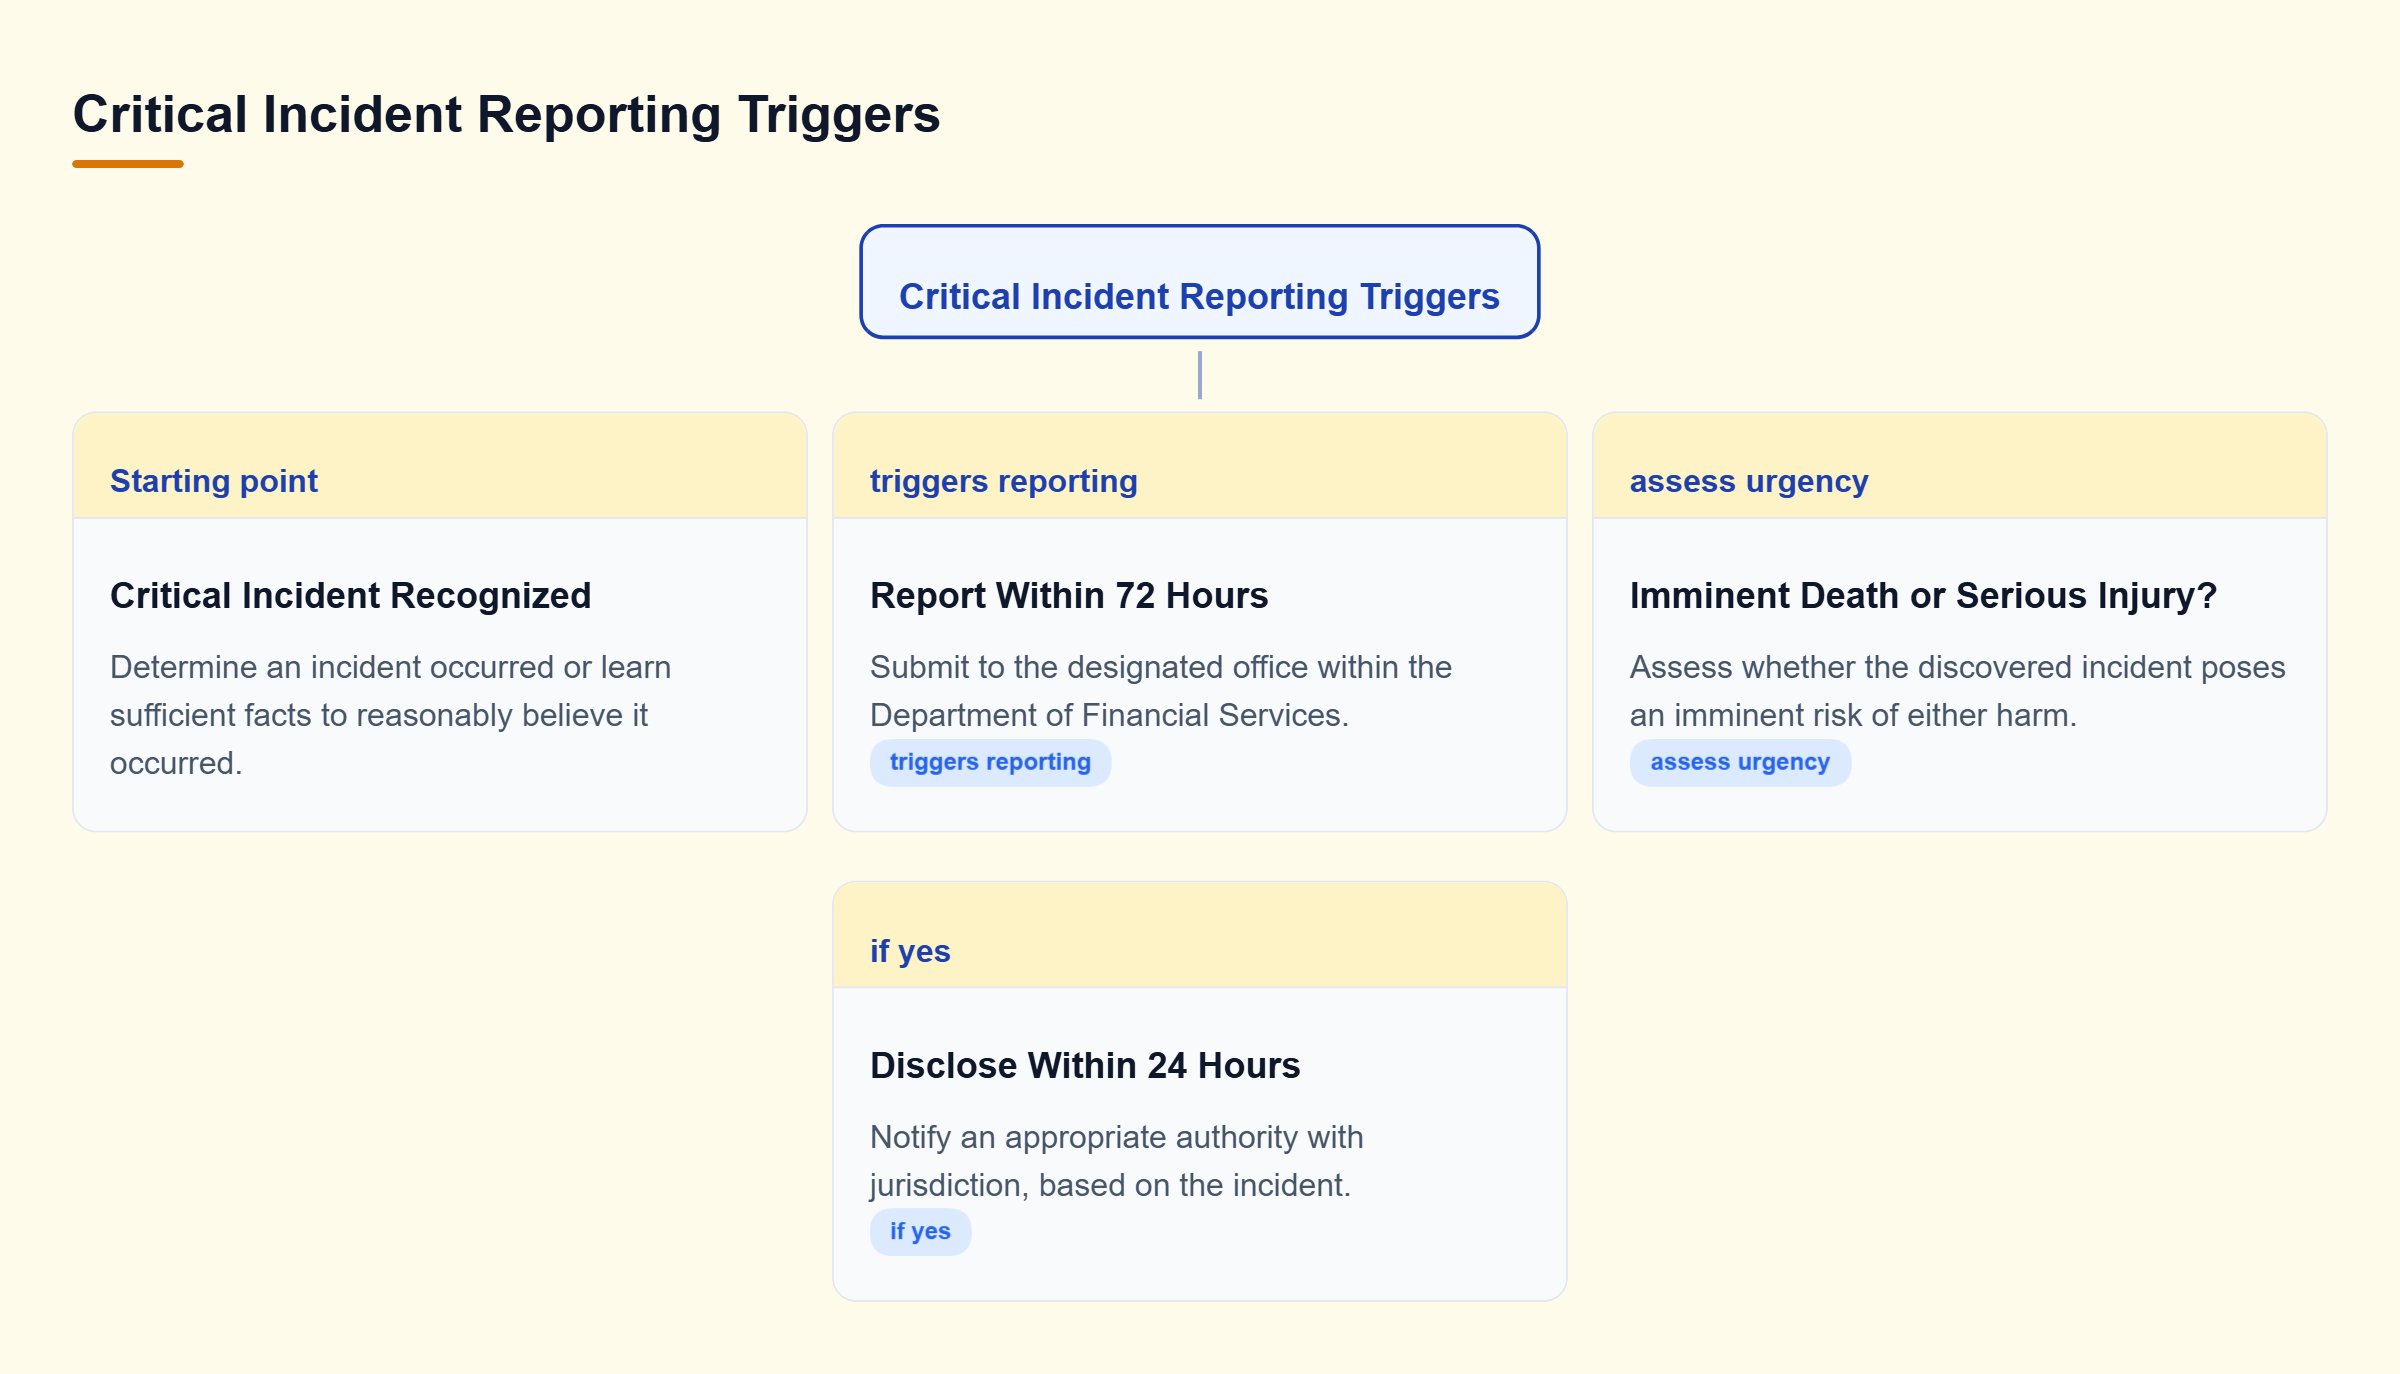
Task: Select the Report Within 72 Hours title
Action: (1069, 595)
